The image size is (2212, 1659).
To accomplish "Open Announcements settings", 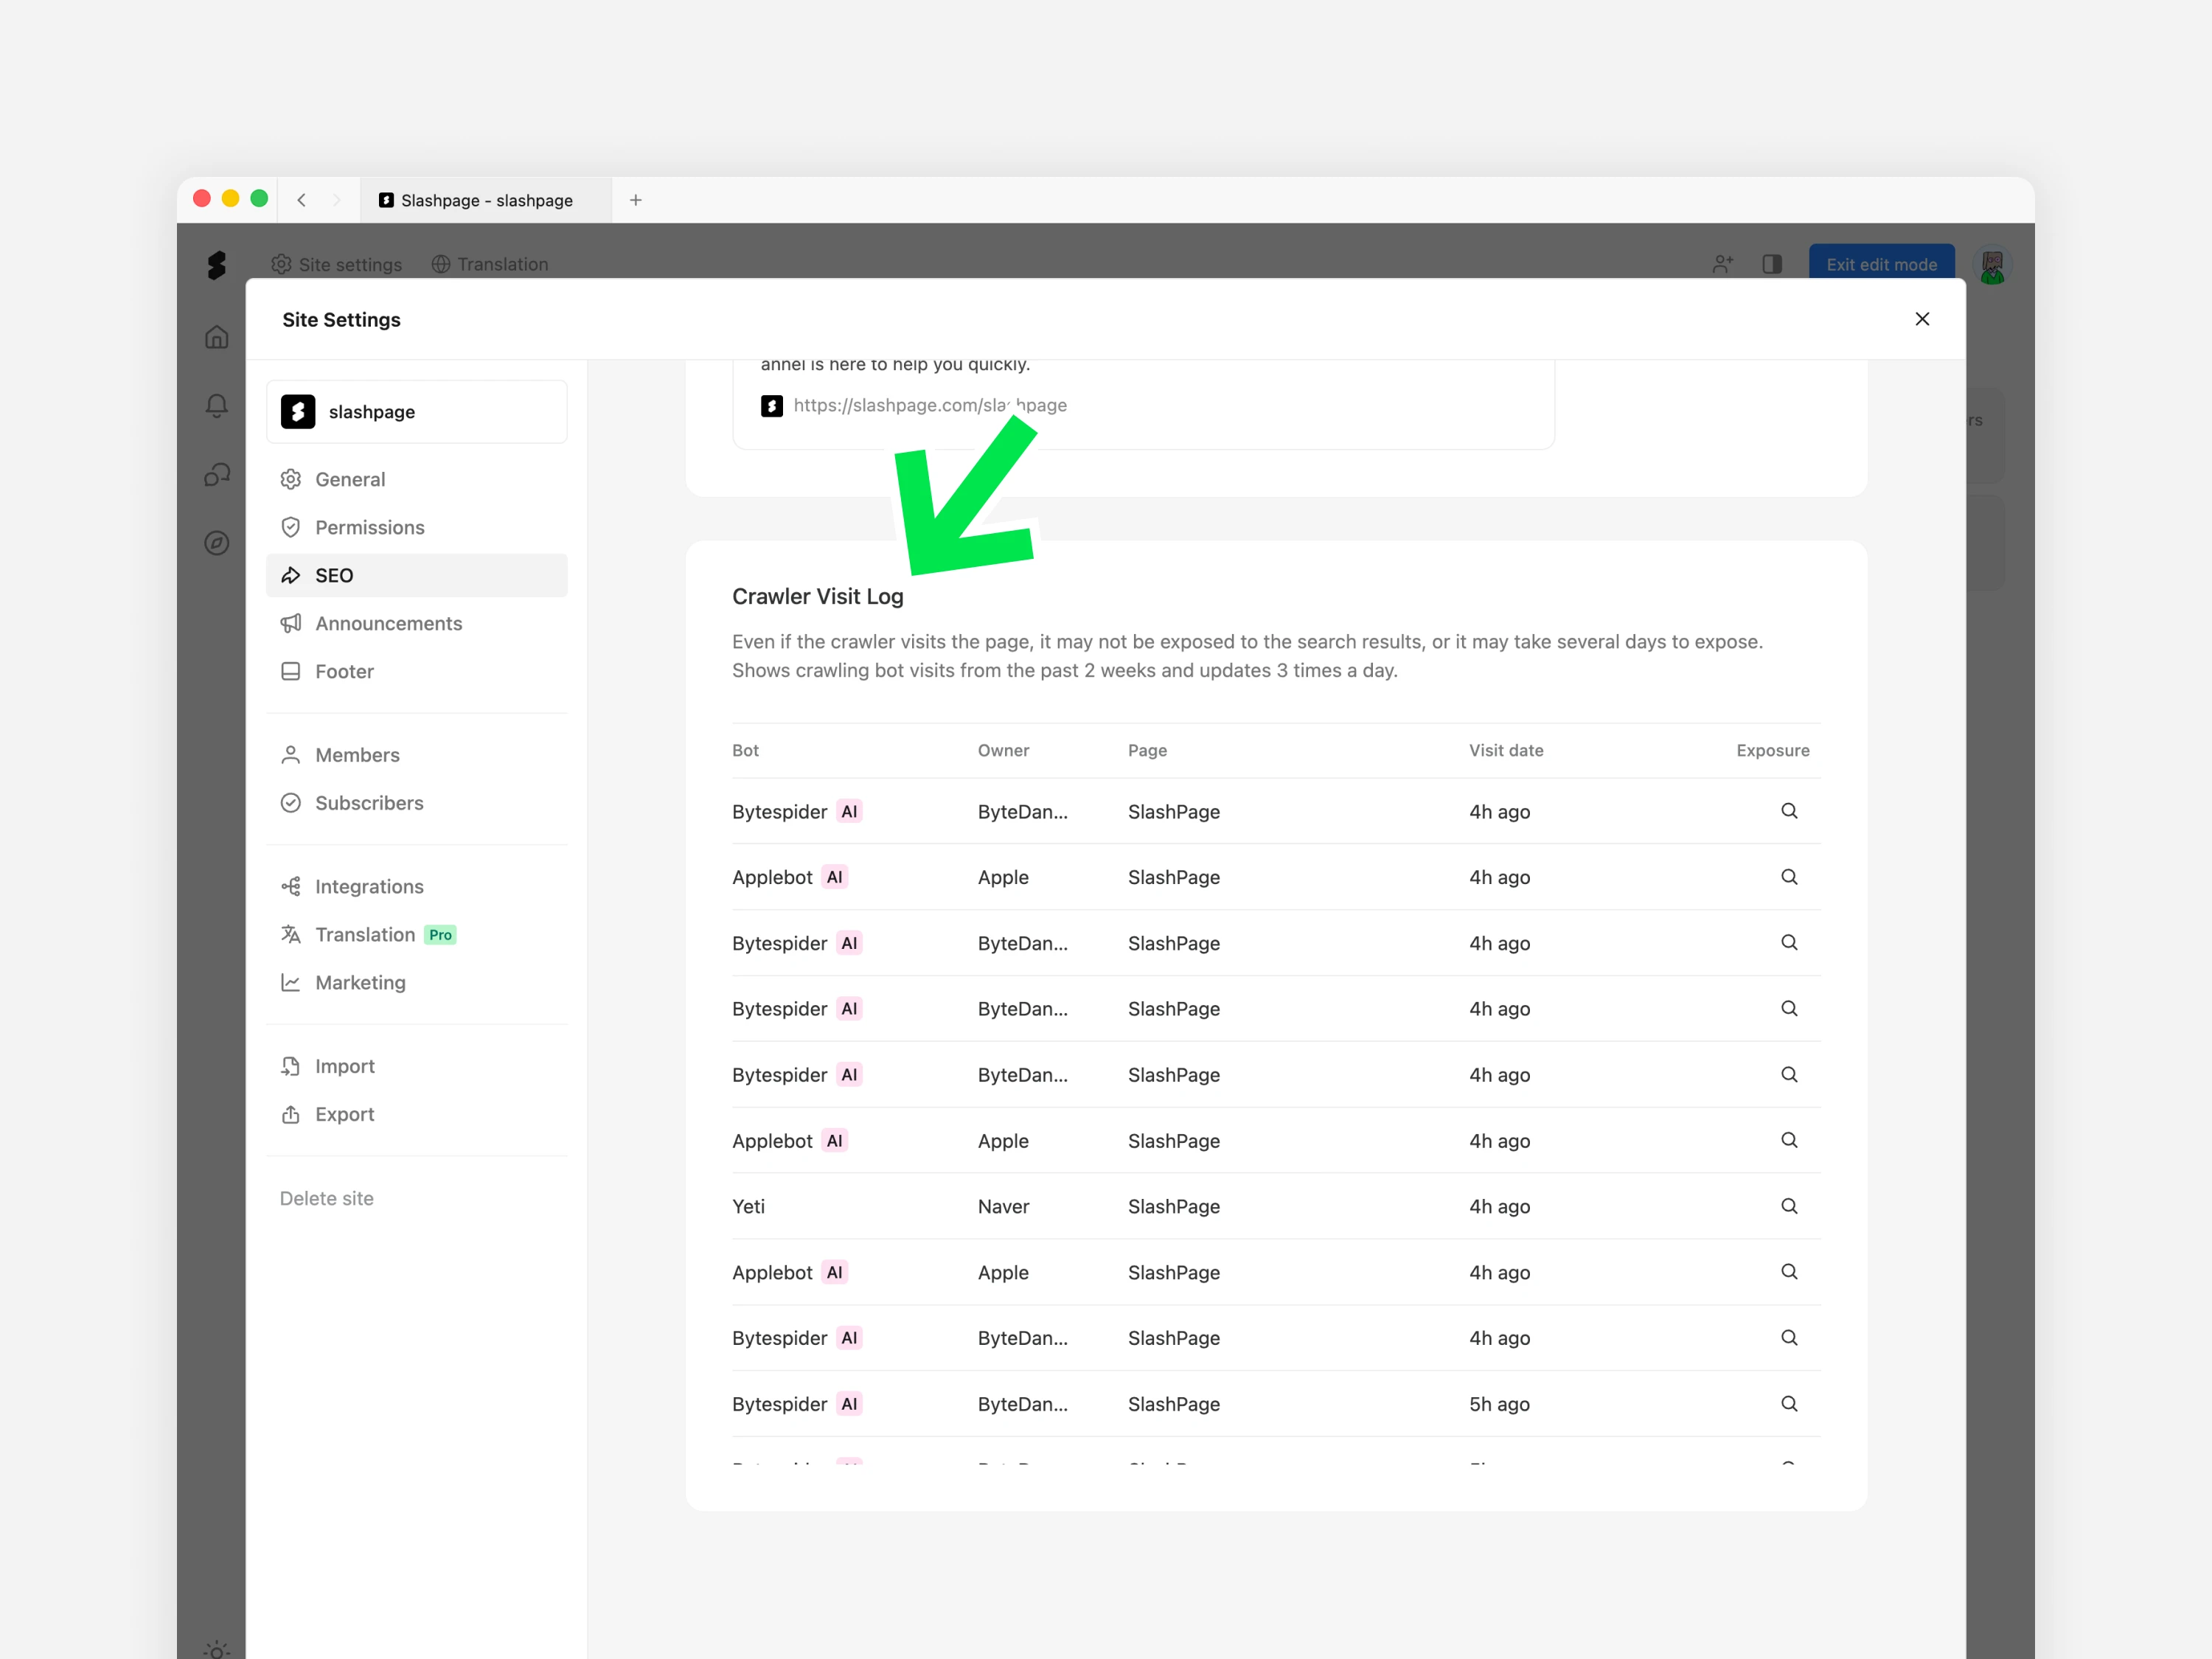I will coord(388,623).
